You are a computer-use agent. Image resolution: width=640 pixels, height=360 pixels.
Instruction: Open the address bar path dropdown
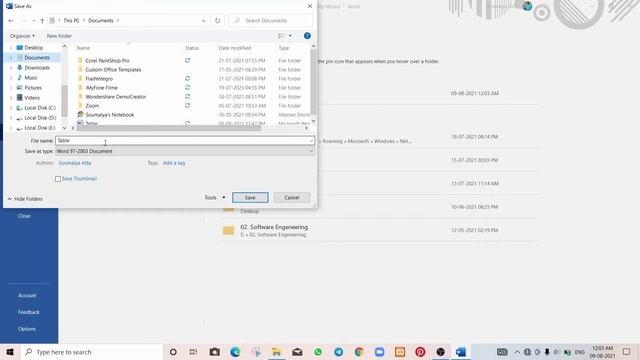pyautogui.click(x=203, y=20)
